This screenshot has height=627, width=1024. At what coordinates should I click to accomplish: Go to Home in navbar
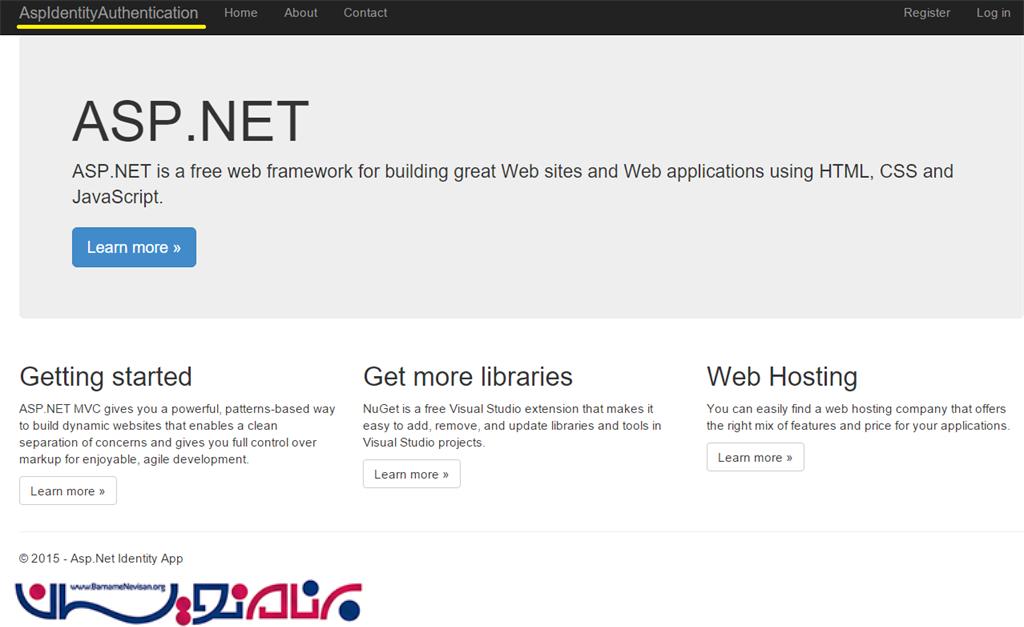click(240, 13)
